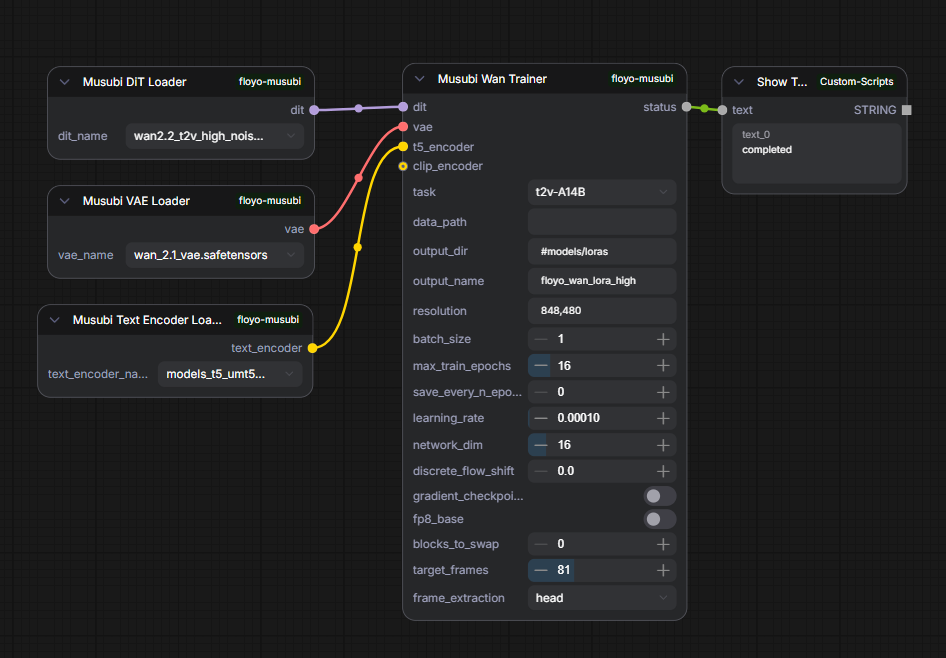Decrease network_dim using the minus icon
Image resolution: width=946 pixels, height=658 pixels.
coord(541,445)
